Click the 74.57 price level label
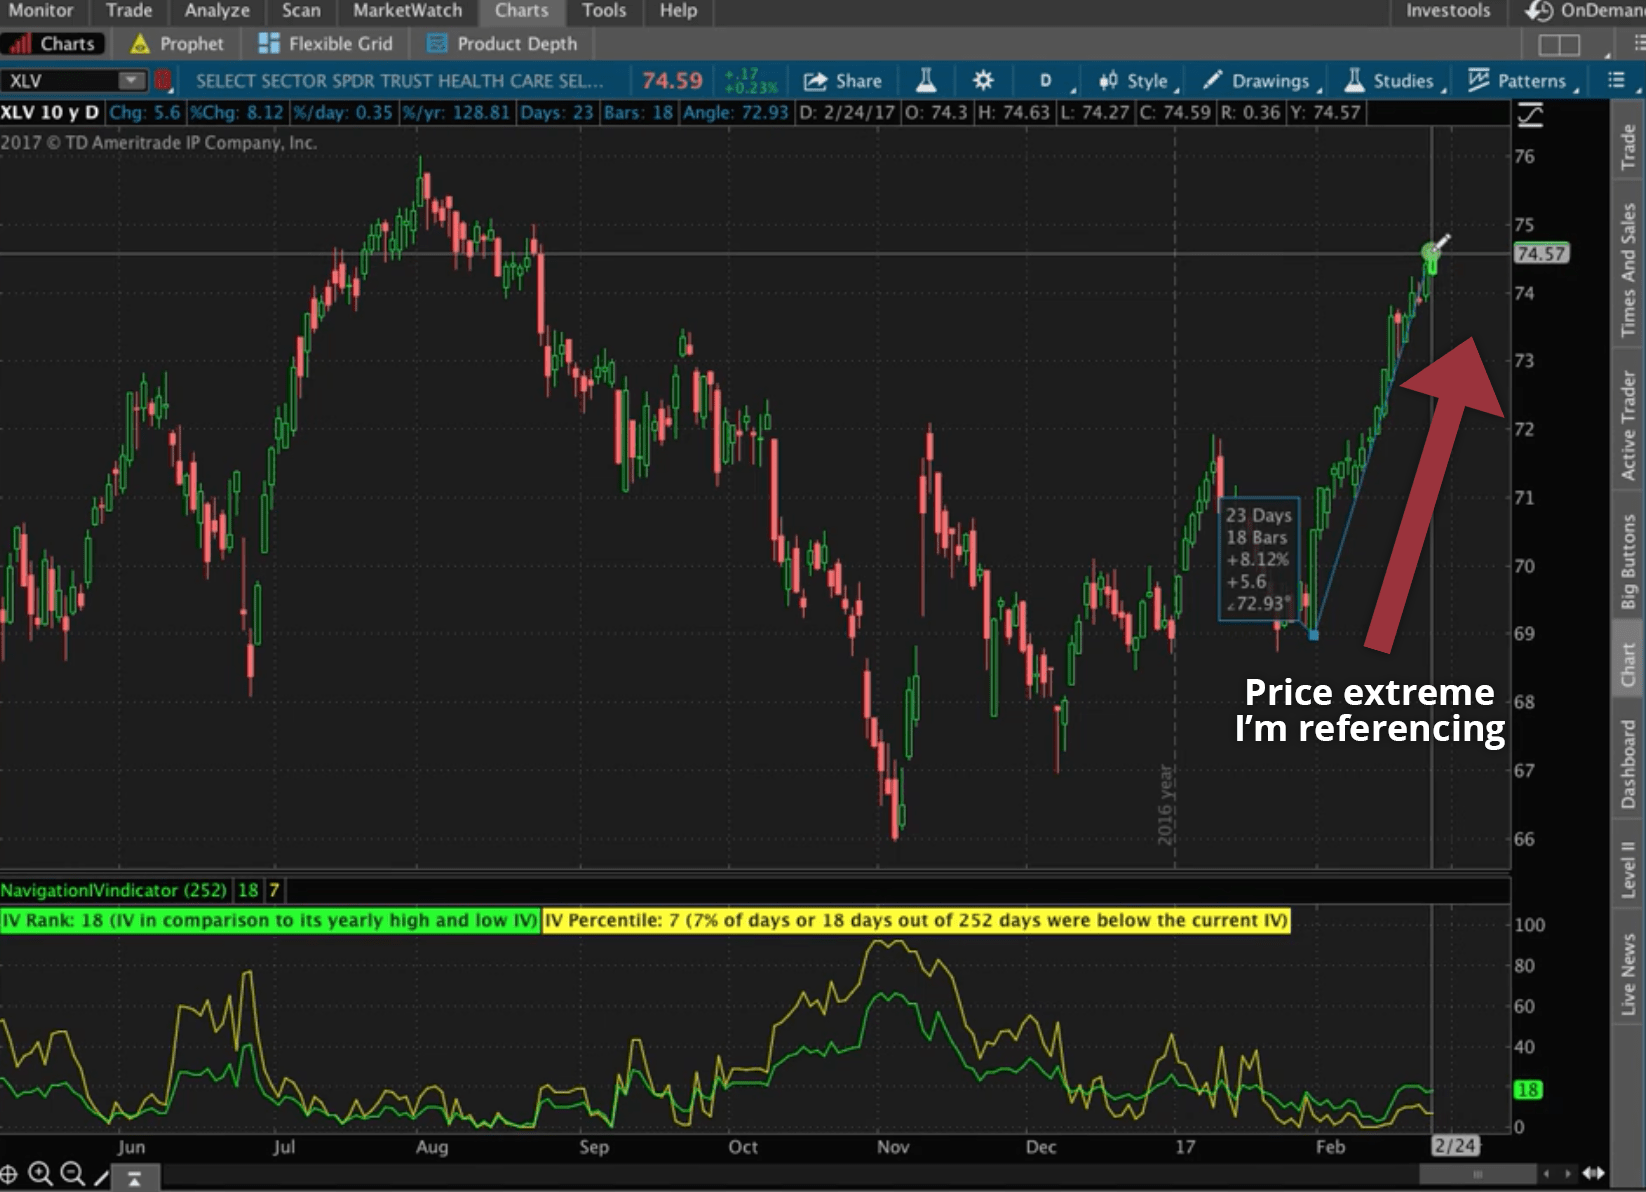Image resolution: width=1646 pixels, height=1192 pixels. pyautogui.click(x=1541, y=254)
